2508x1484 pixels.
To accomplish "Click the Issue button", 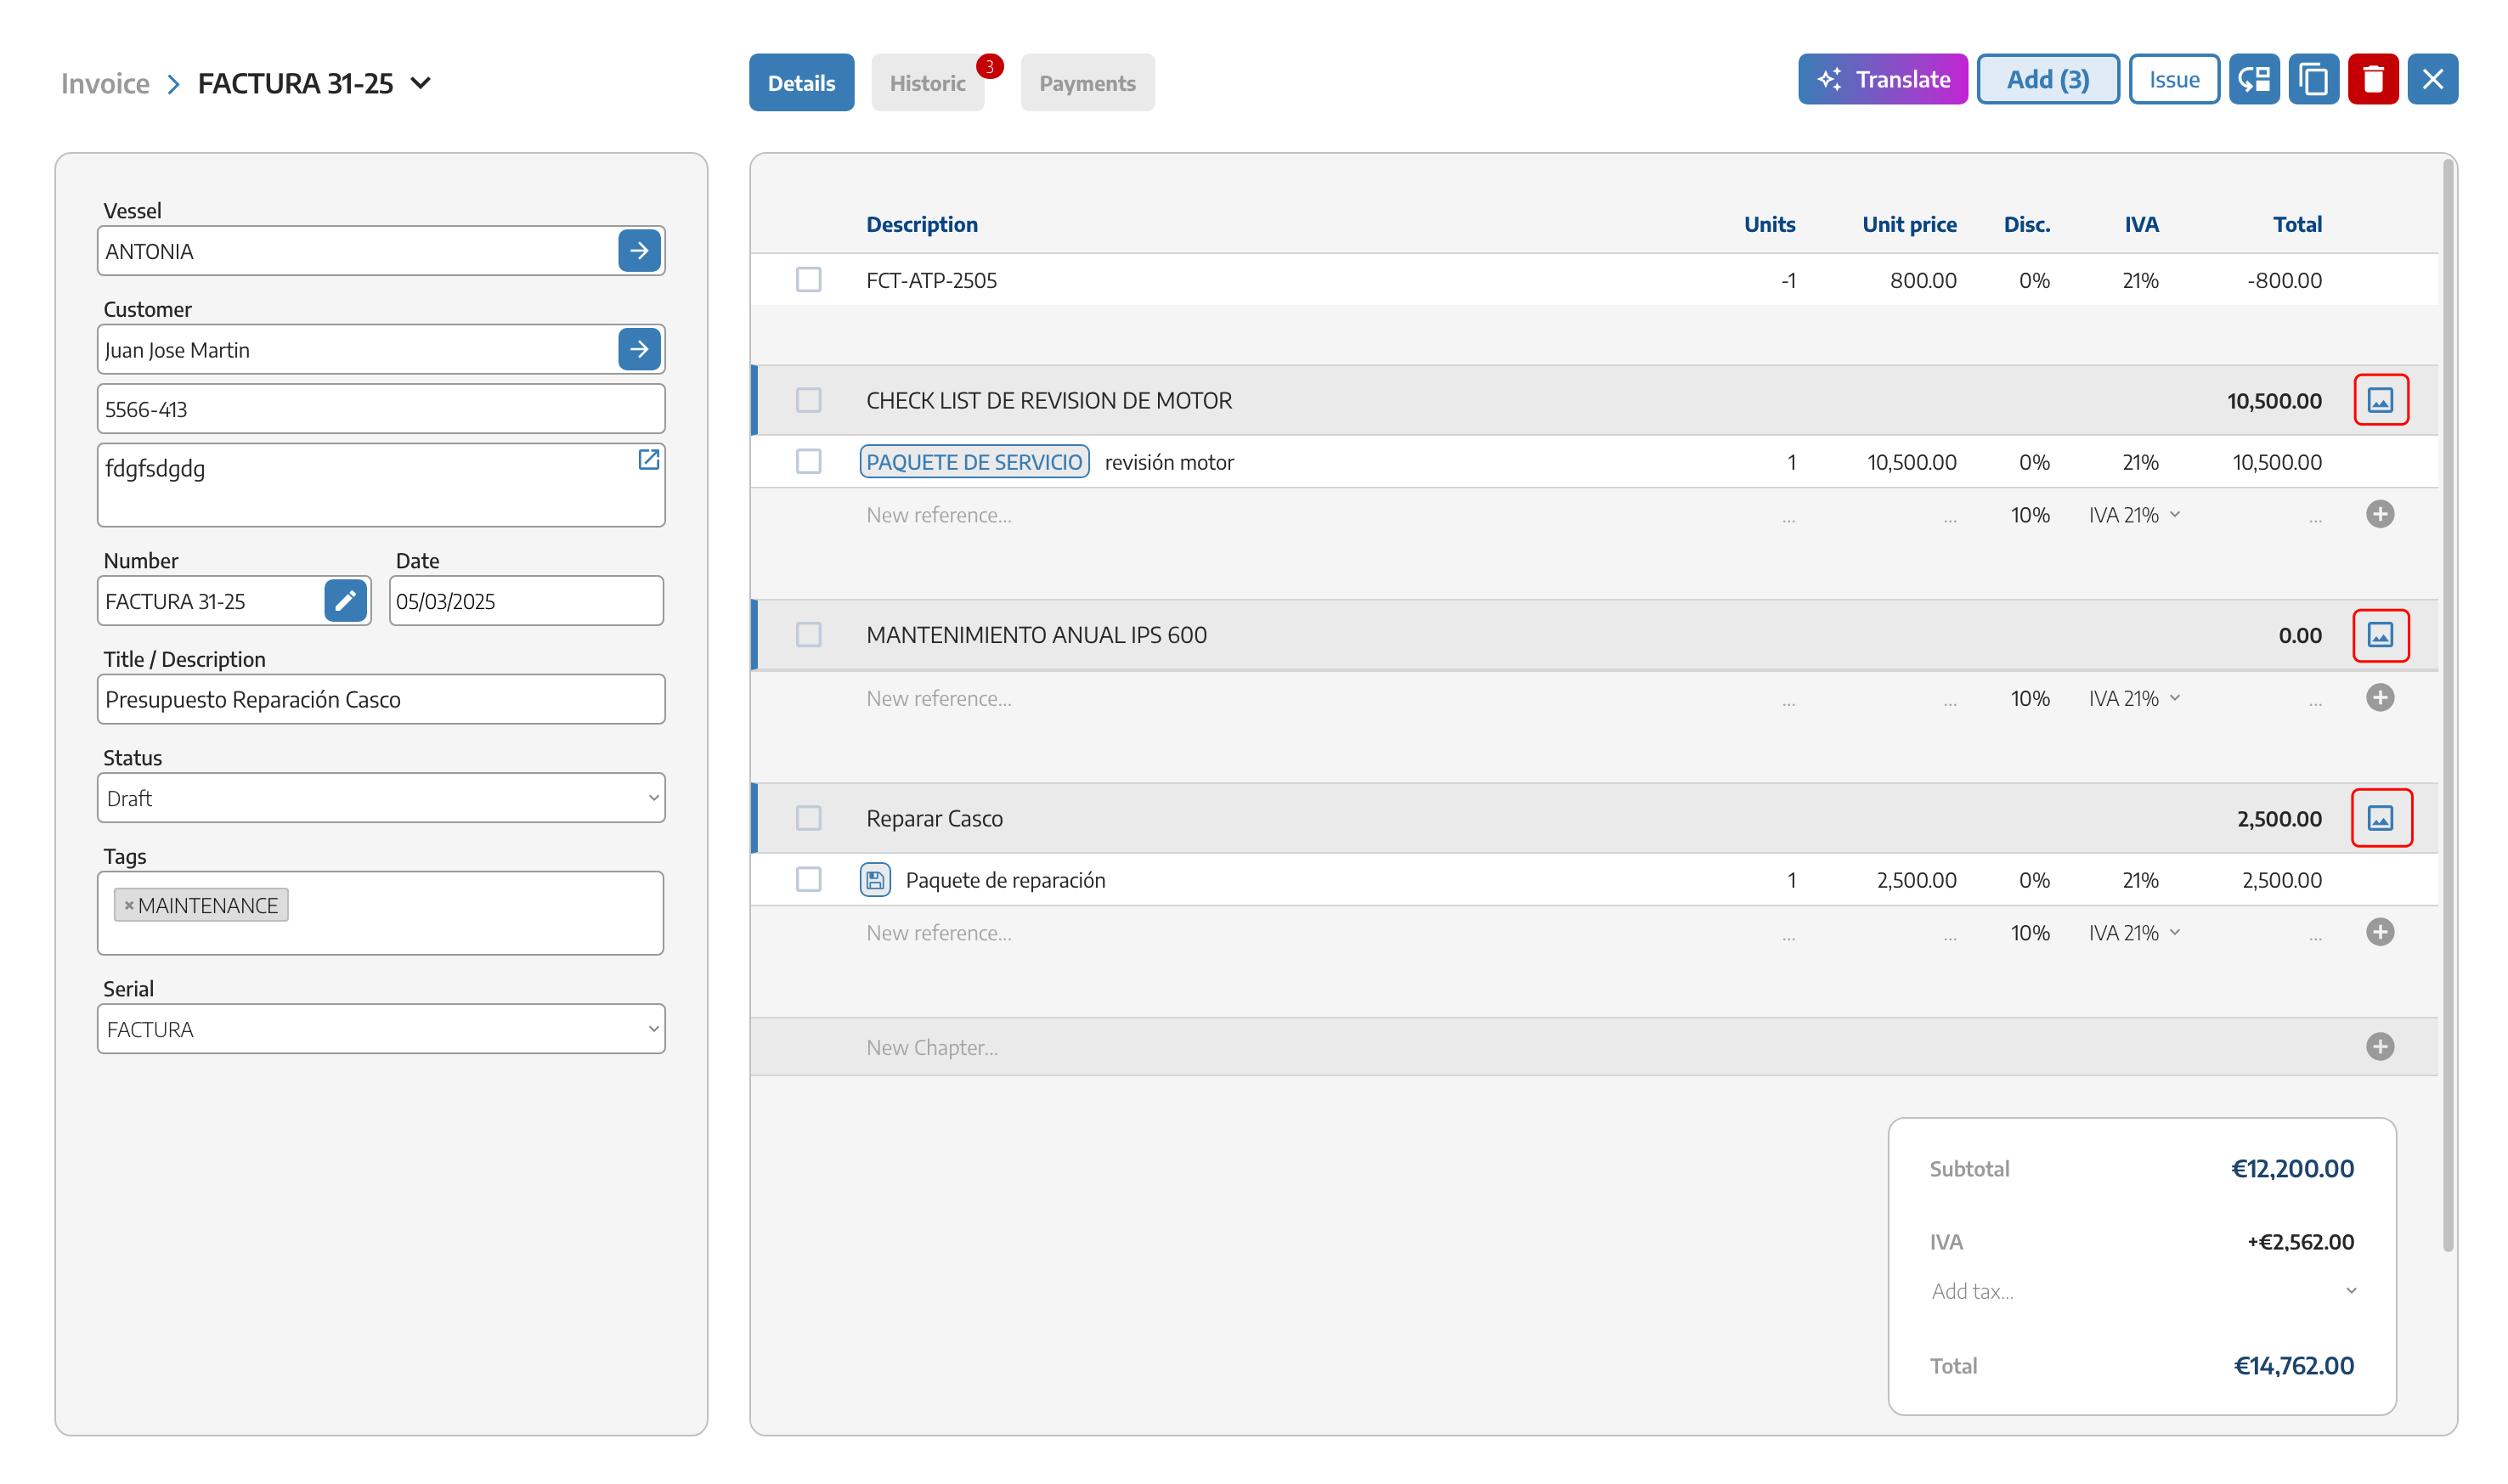I will point(2173,79).
